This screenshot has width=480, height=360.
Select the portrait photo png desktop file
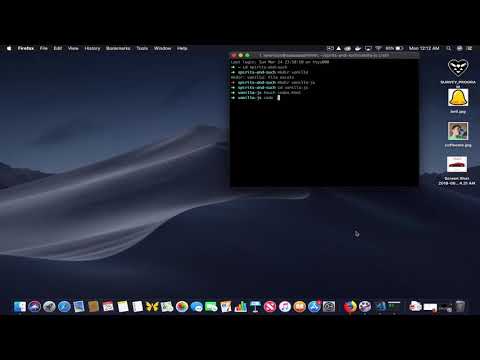point(458,134)
